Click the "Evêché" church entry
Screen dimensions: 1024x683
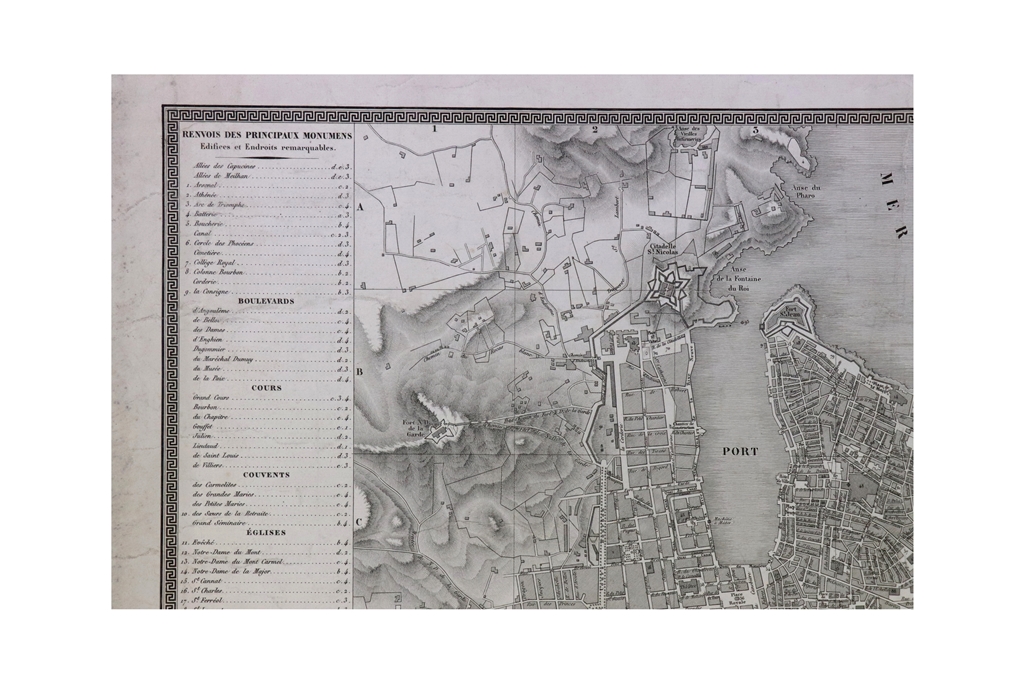pyautogui.click(x=267, y=543)
